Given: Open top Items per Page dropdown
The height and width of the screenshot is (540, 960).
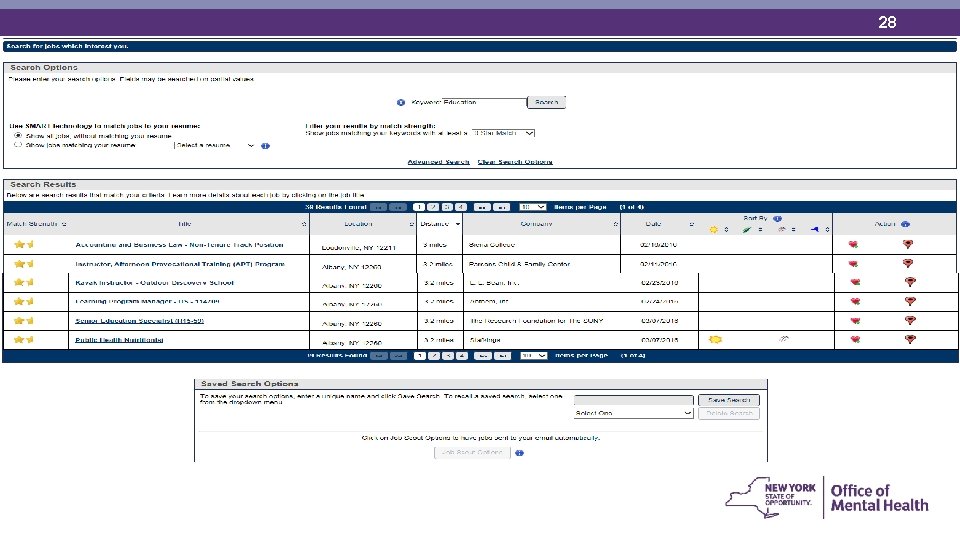Looking at the screenshot, I should [x=532, y=208].
